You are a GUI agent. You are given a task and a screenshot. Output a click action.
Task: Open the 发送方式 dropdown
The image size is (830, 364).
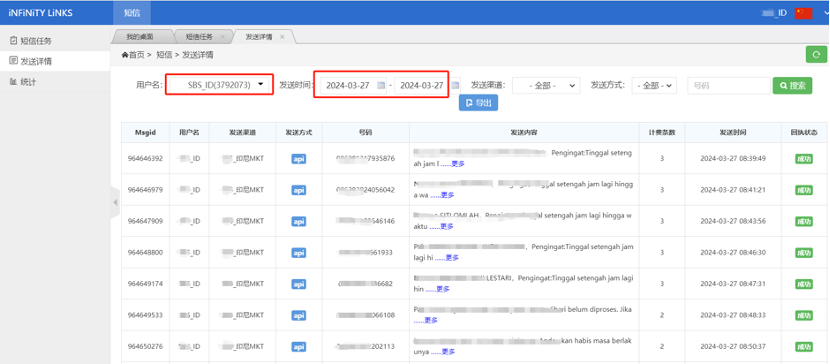(x=654, y=86)
